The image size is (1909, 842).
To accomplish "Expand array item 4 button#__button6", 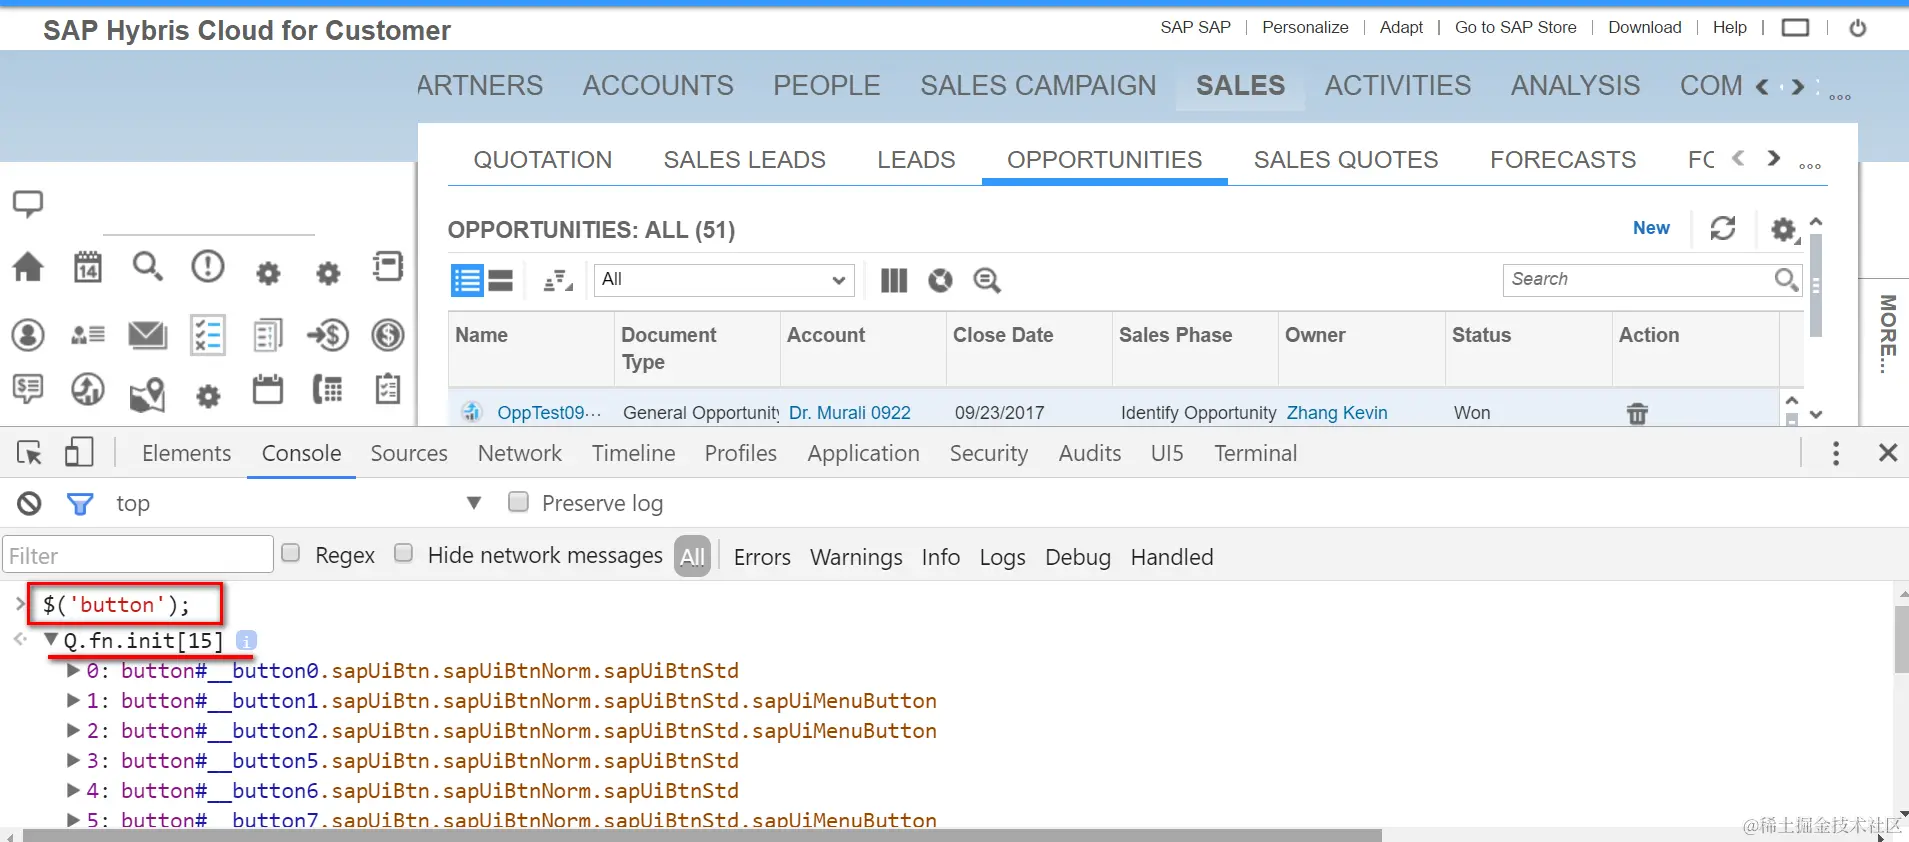I will point(73,791).
